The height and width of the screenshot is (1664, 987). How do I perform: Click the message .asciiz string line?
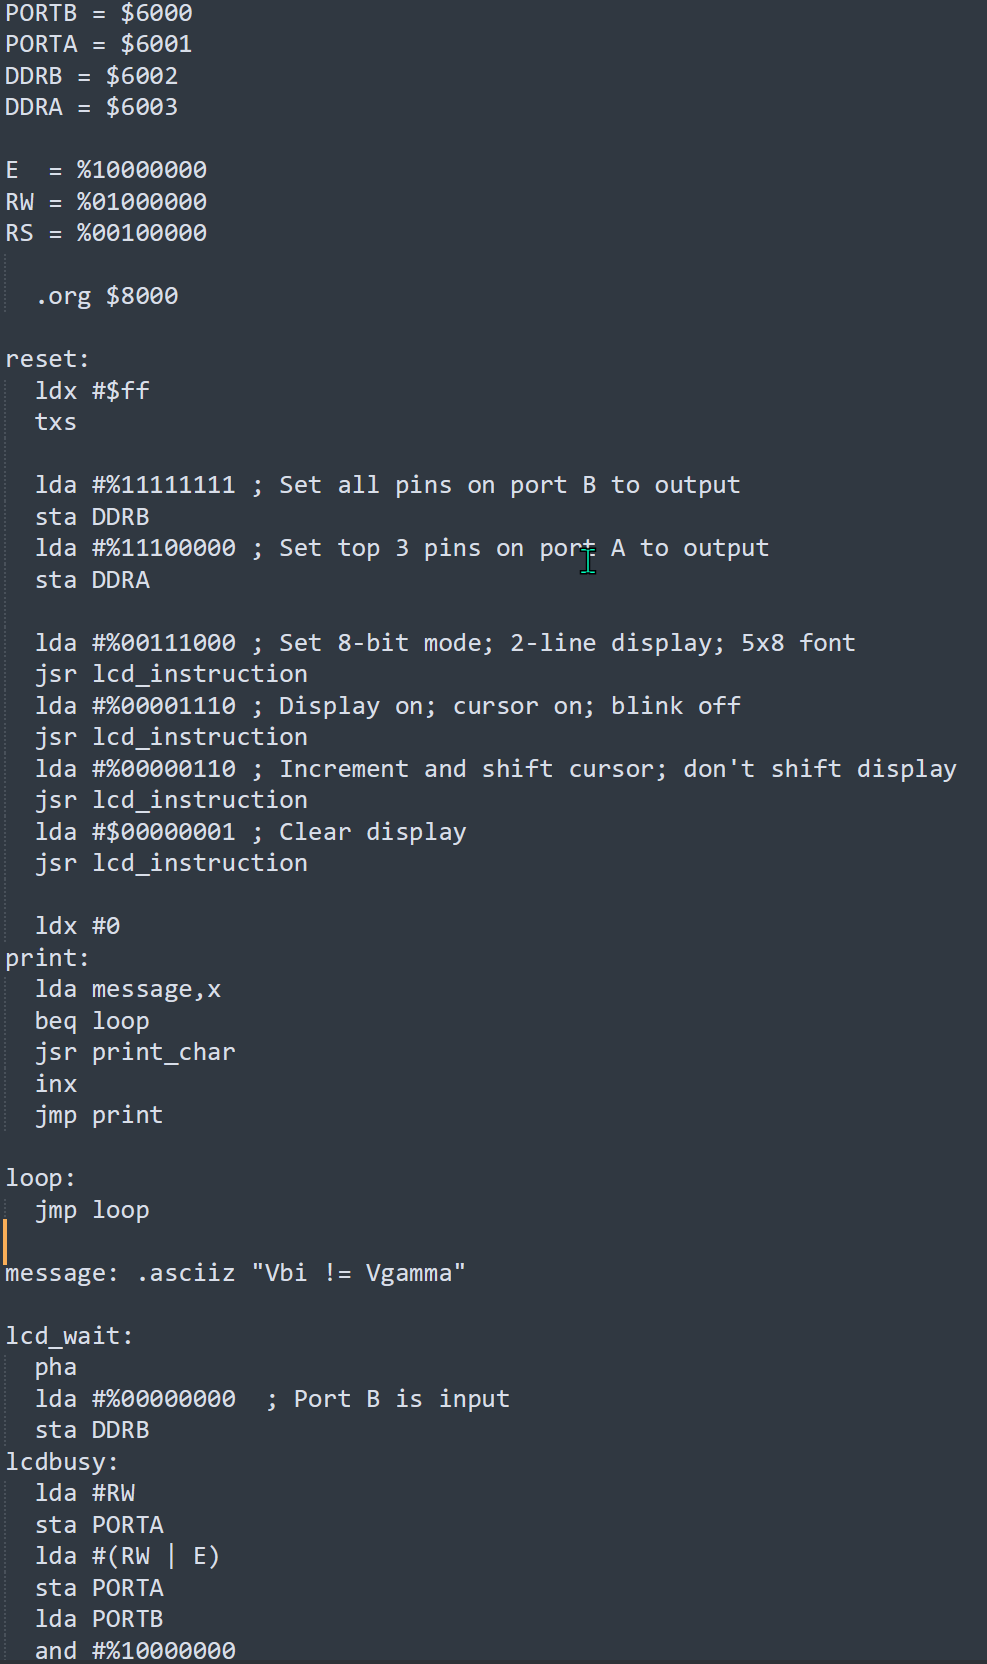coord(235,1273)
